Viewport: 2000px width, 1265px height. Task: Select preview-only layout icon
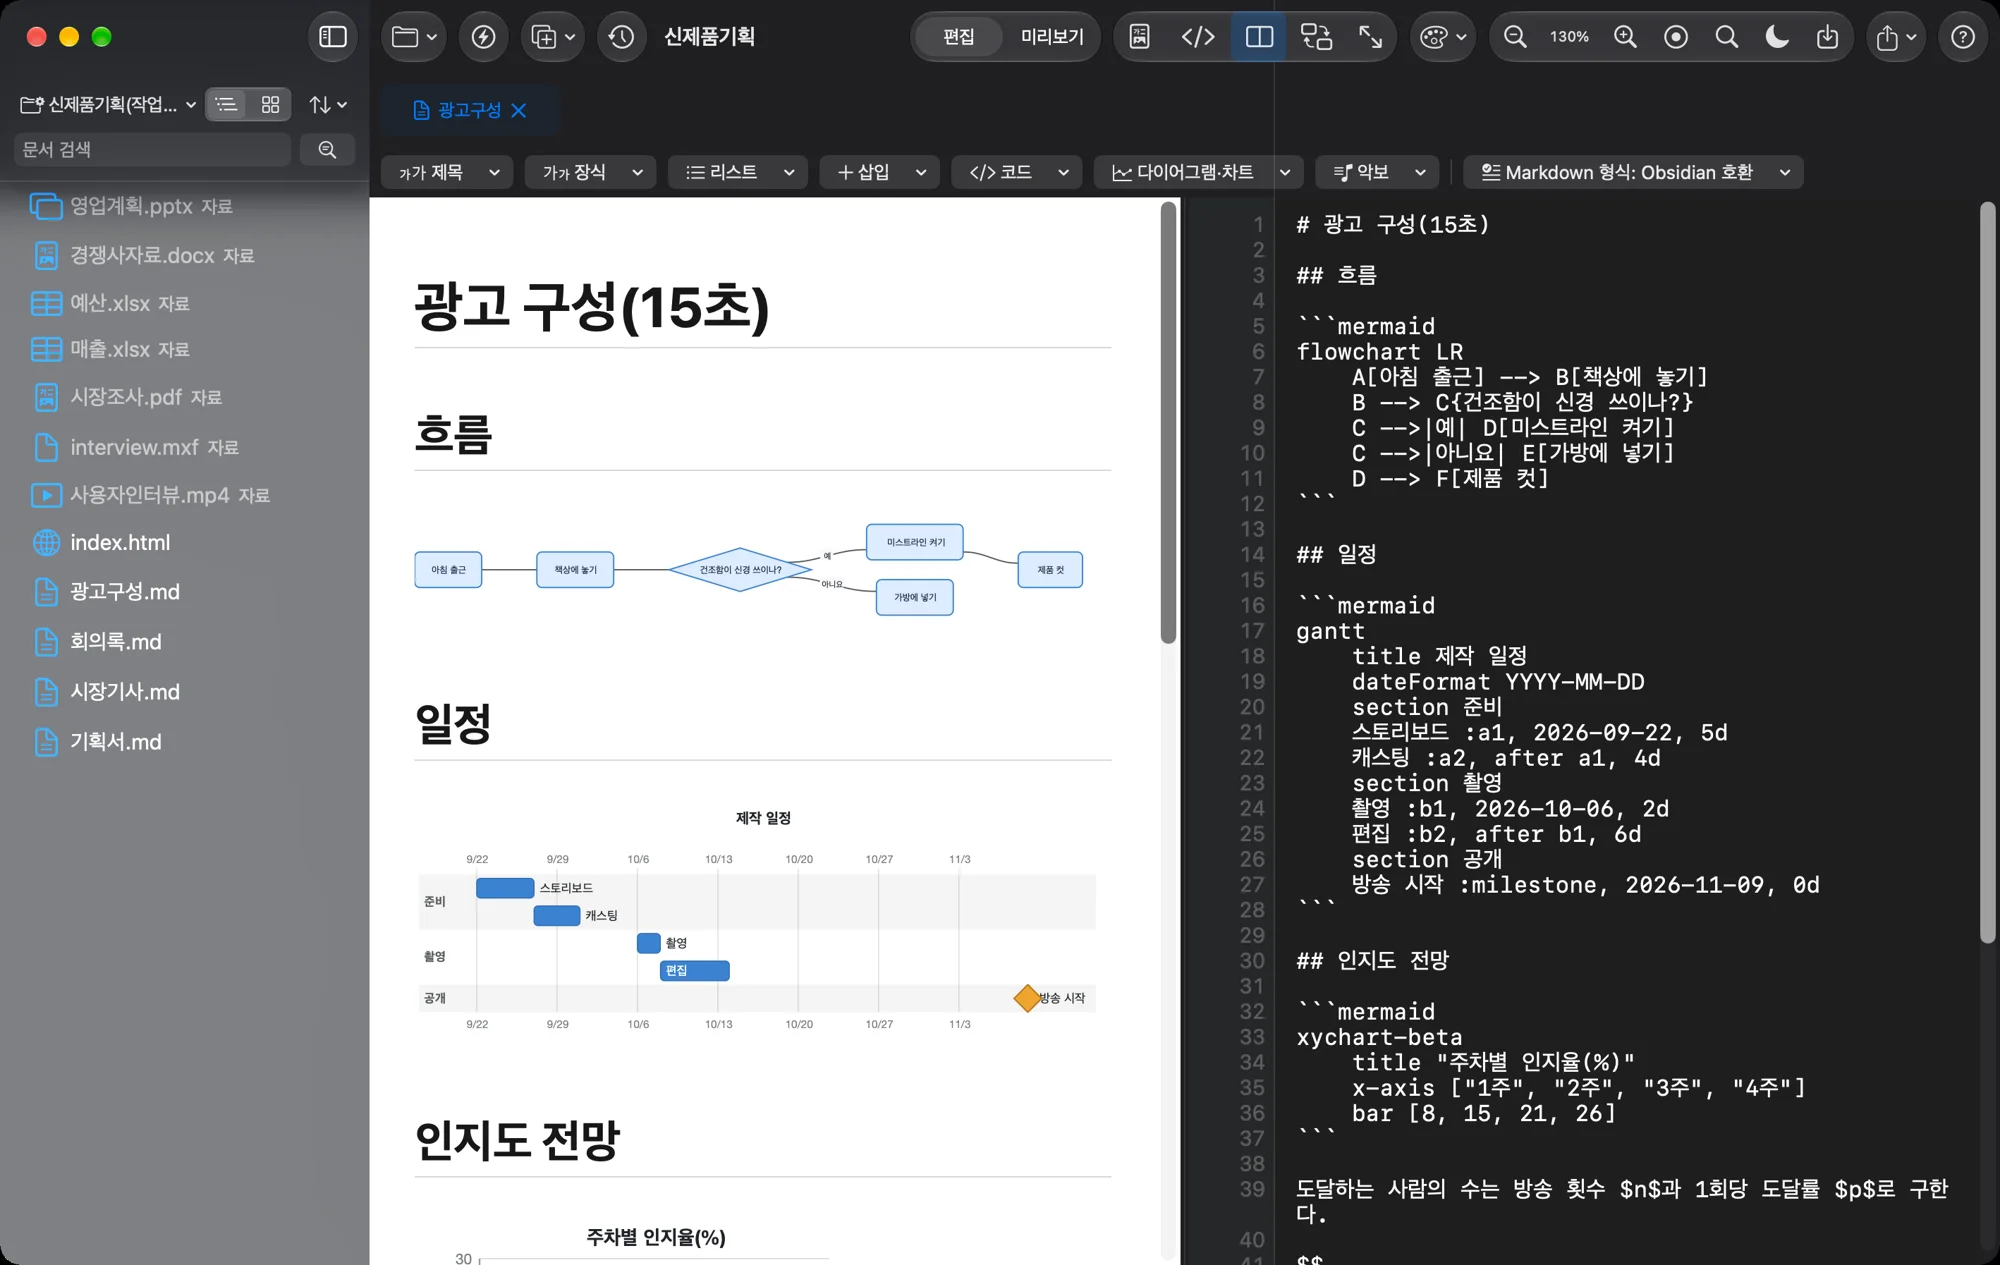1140,37
